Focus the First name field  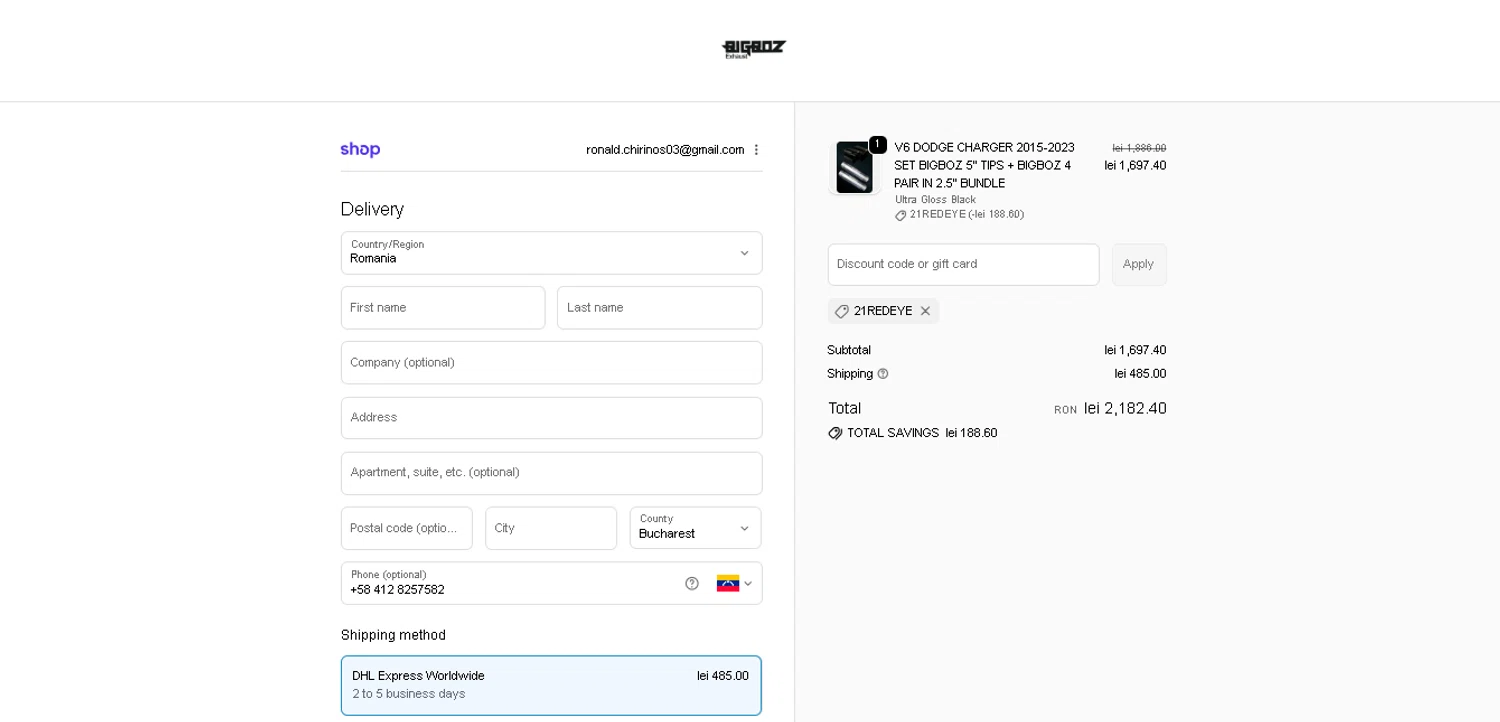tap(443, 308)
